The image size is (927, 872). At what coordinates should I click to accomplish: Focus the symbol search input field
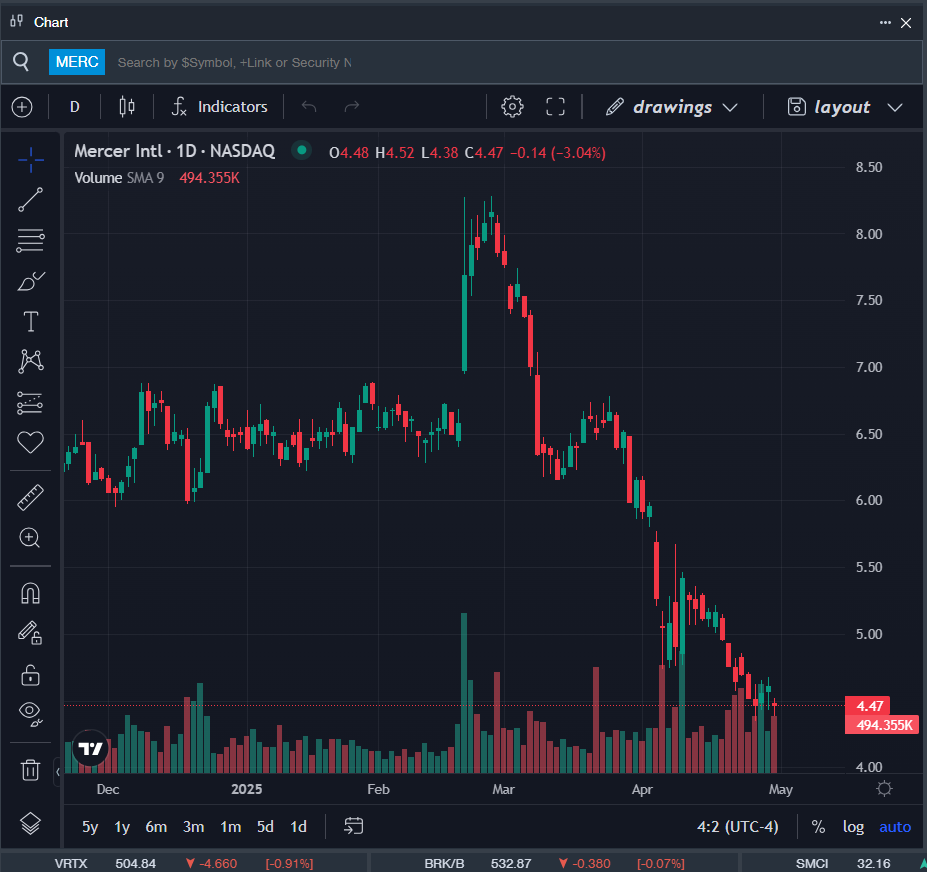click(234, 63)
